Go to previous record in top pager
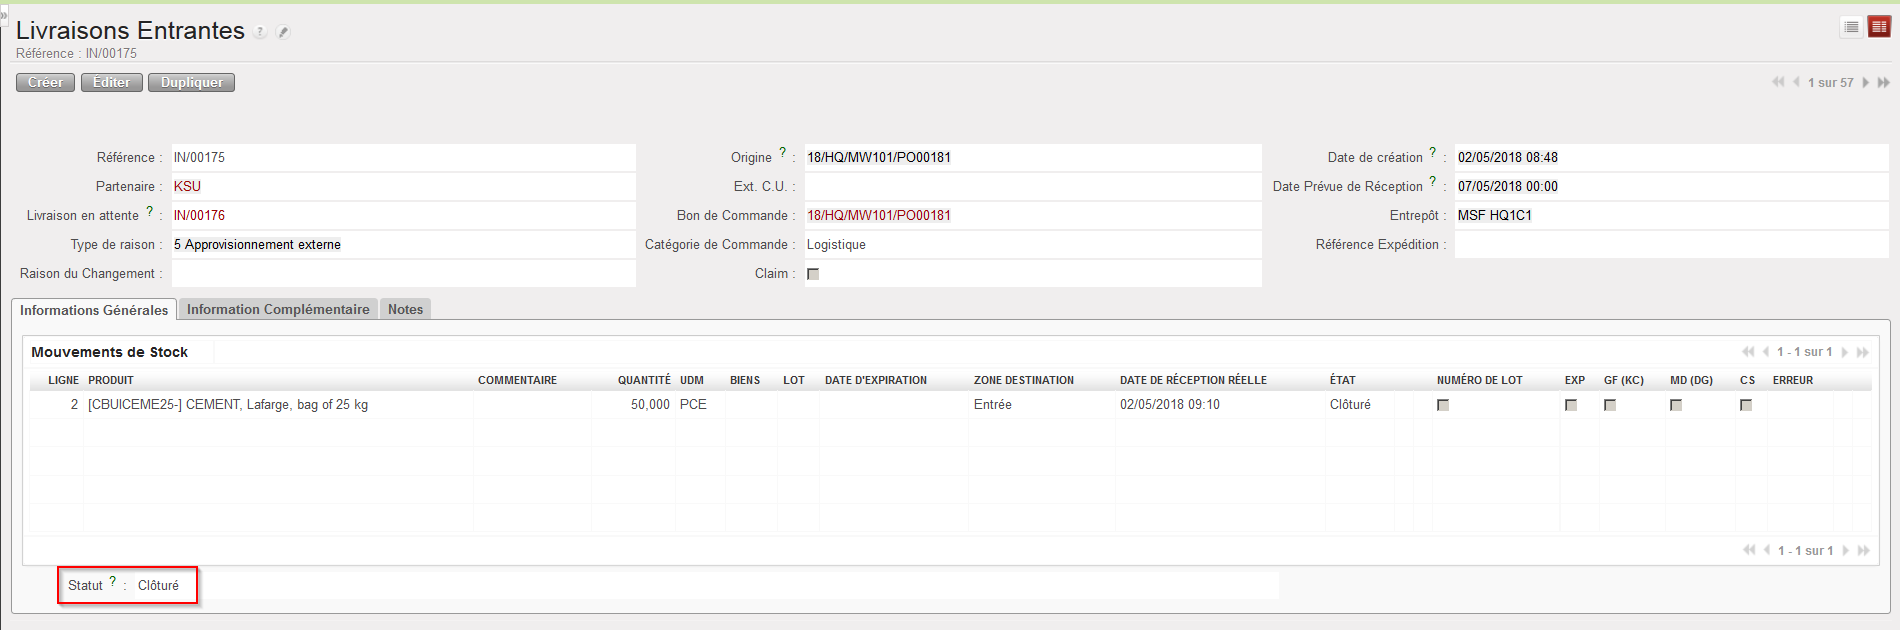The width and height of the screenshot is (1900, 630). coord(1796,82)
